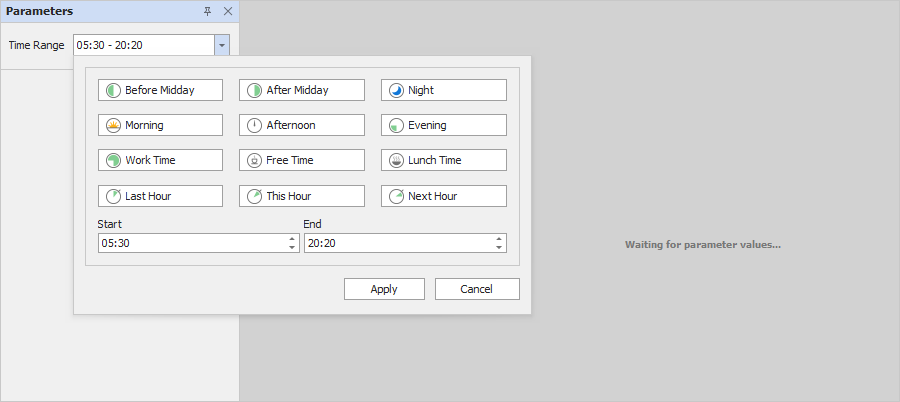Click the Night moon icon
Screen dimensions: 900x402
[396, 90]
